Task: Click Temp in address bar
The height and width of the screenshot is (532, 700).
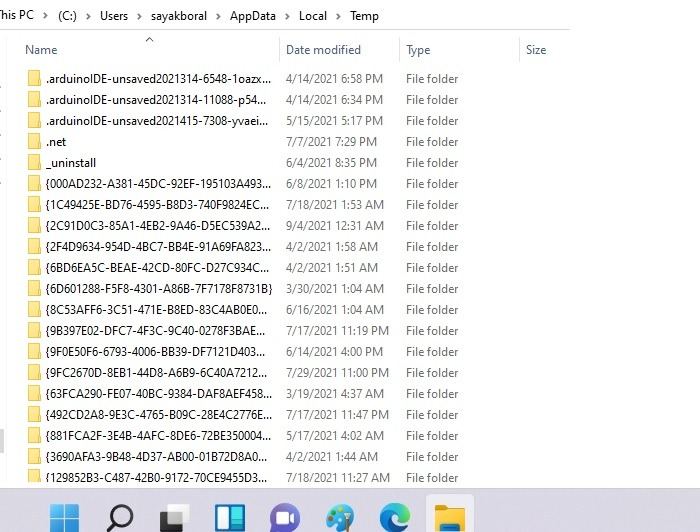Action: coord(364,16)
